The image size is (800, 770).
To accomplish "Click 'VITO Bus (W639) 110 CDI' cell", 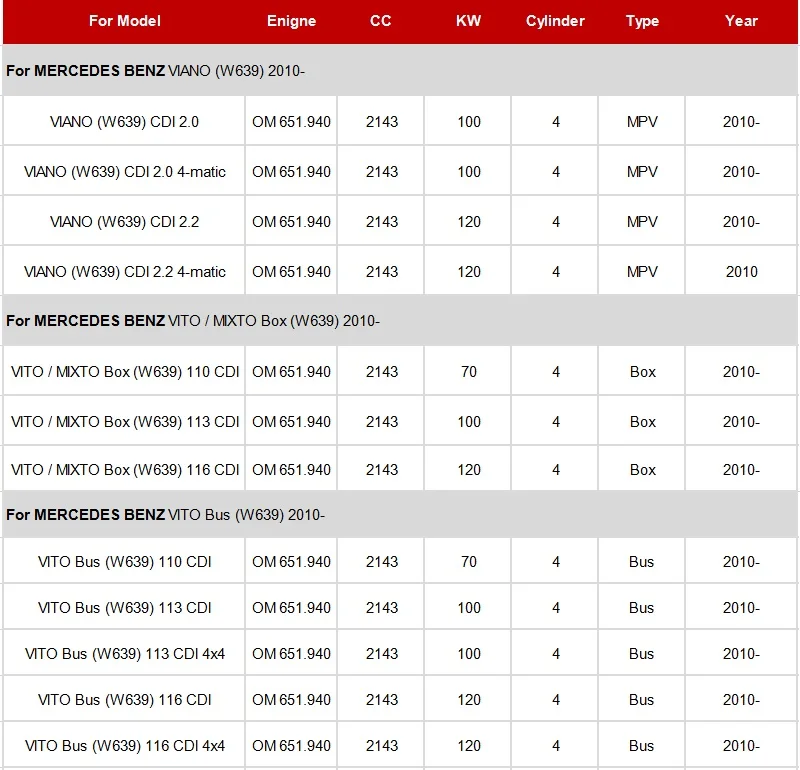I will (124, 561).
